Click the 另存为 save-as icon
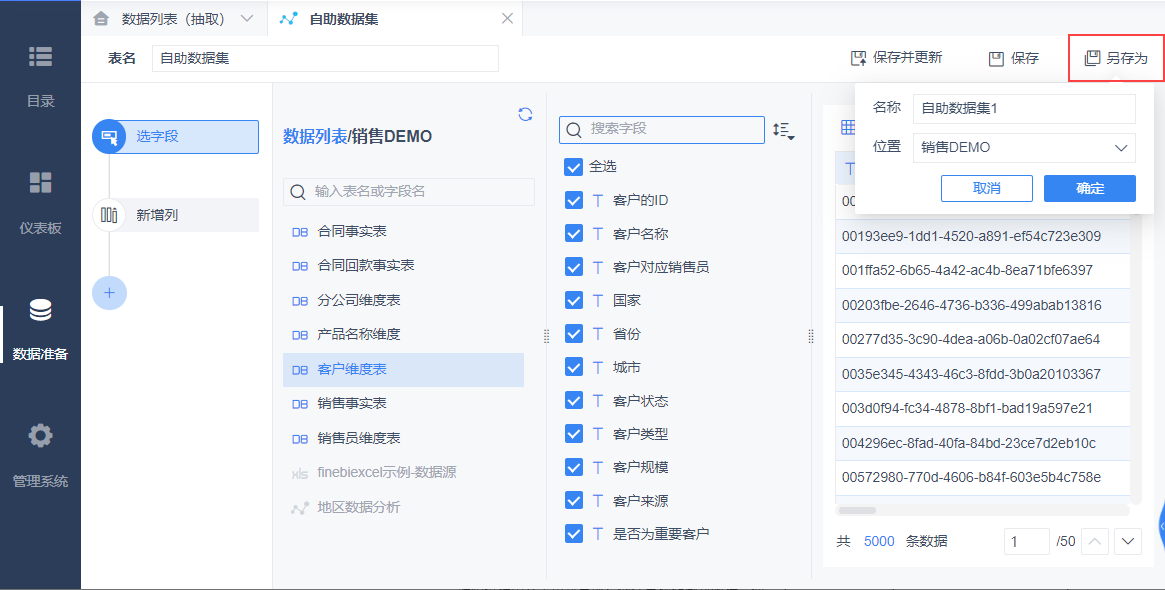Image resolution: width=1165 pixels, height=590 pixels. tap(1091, 58)
